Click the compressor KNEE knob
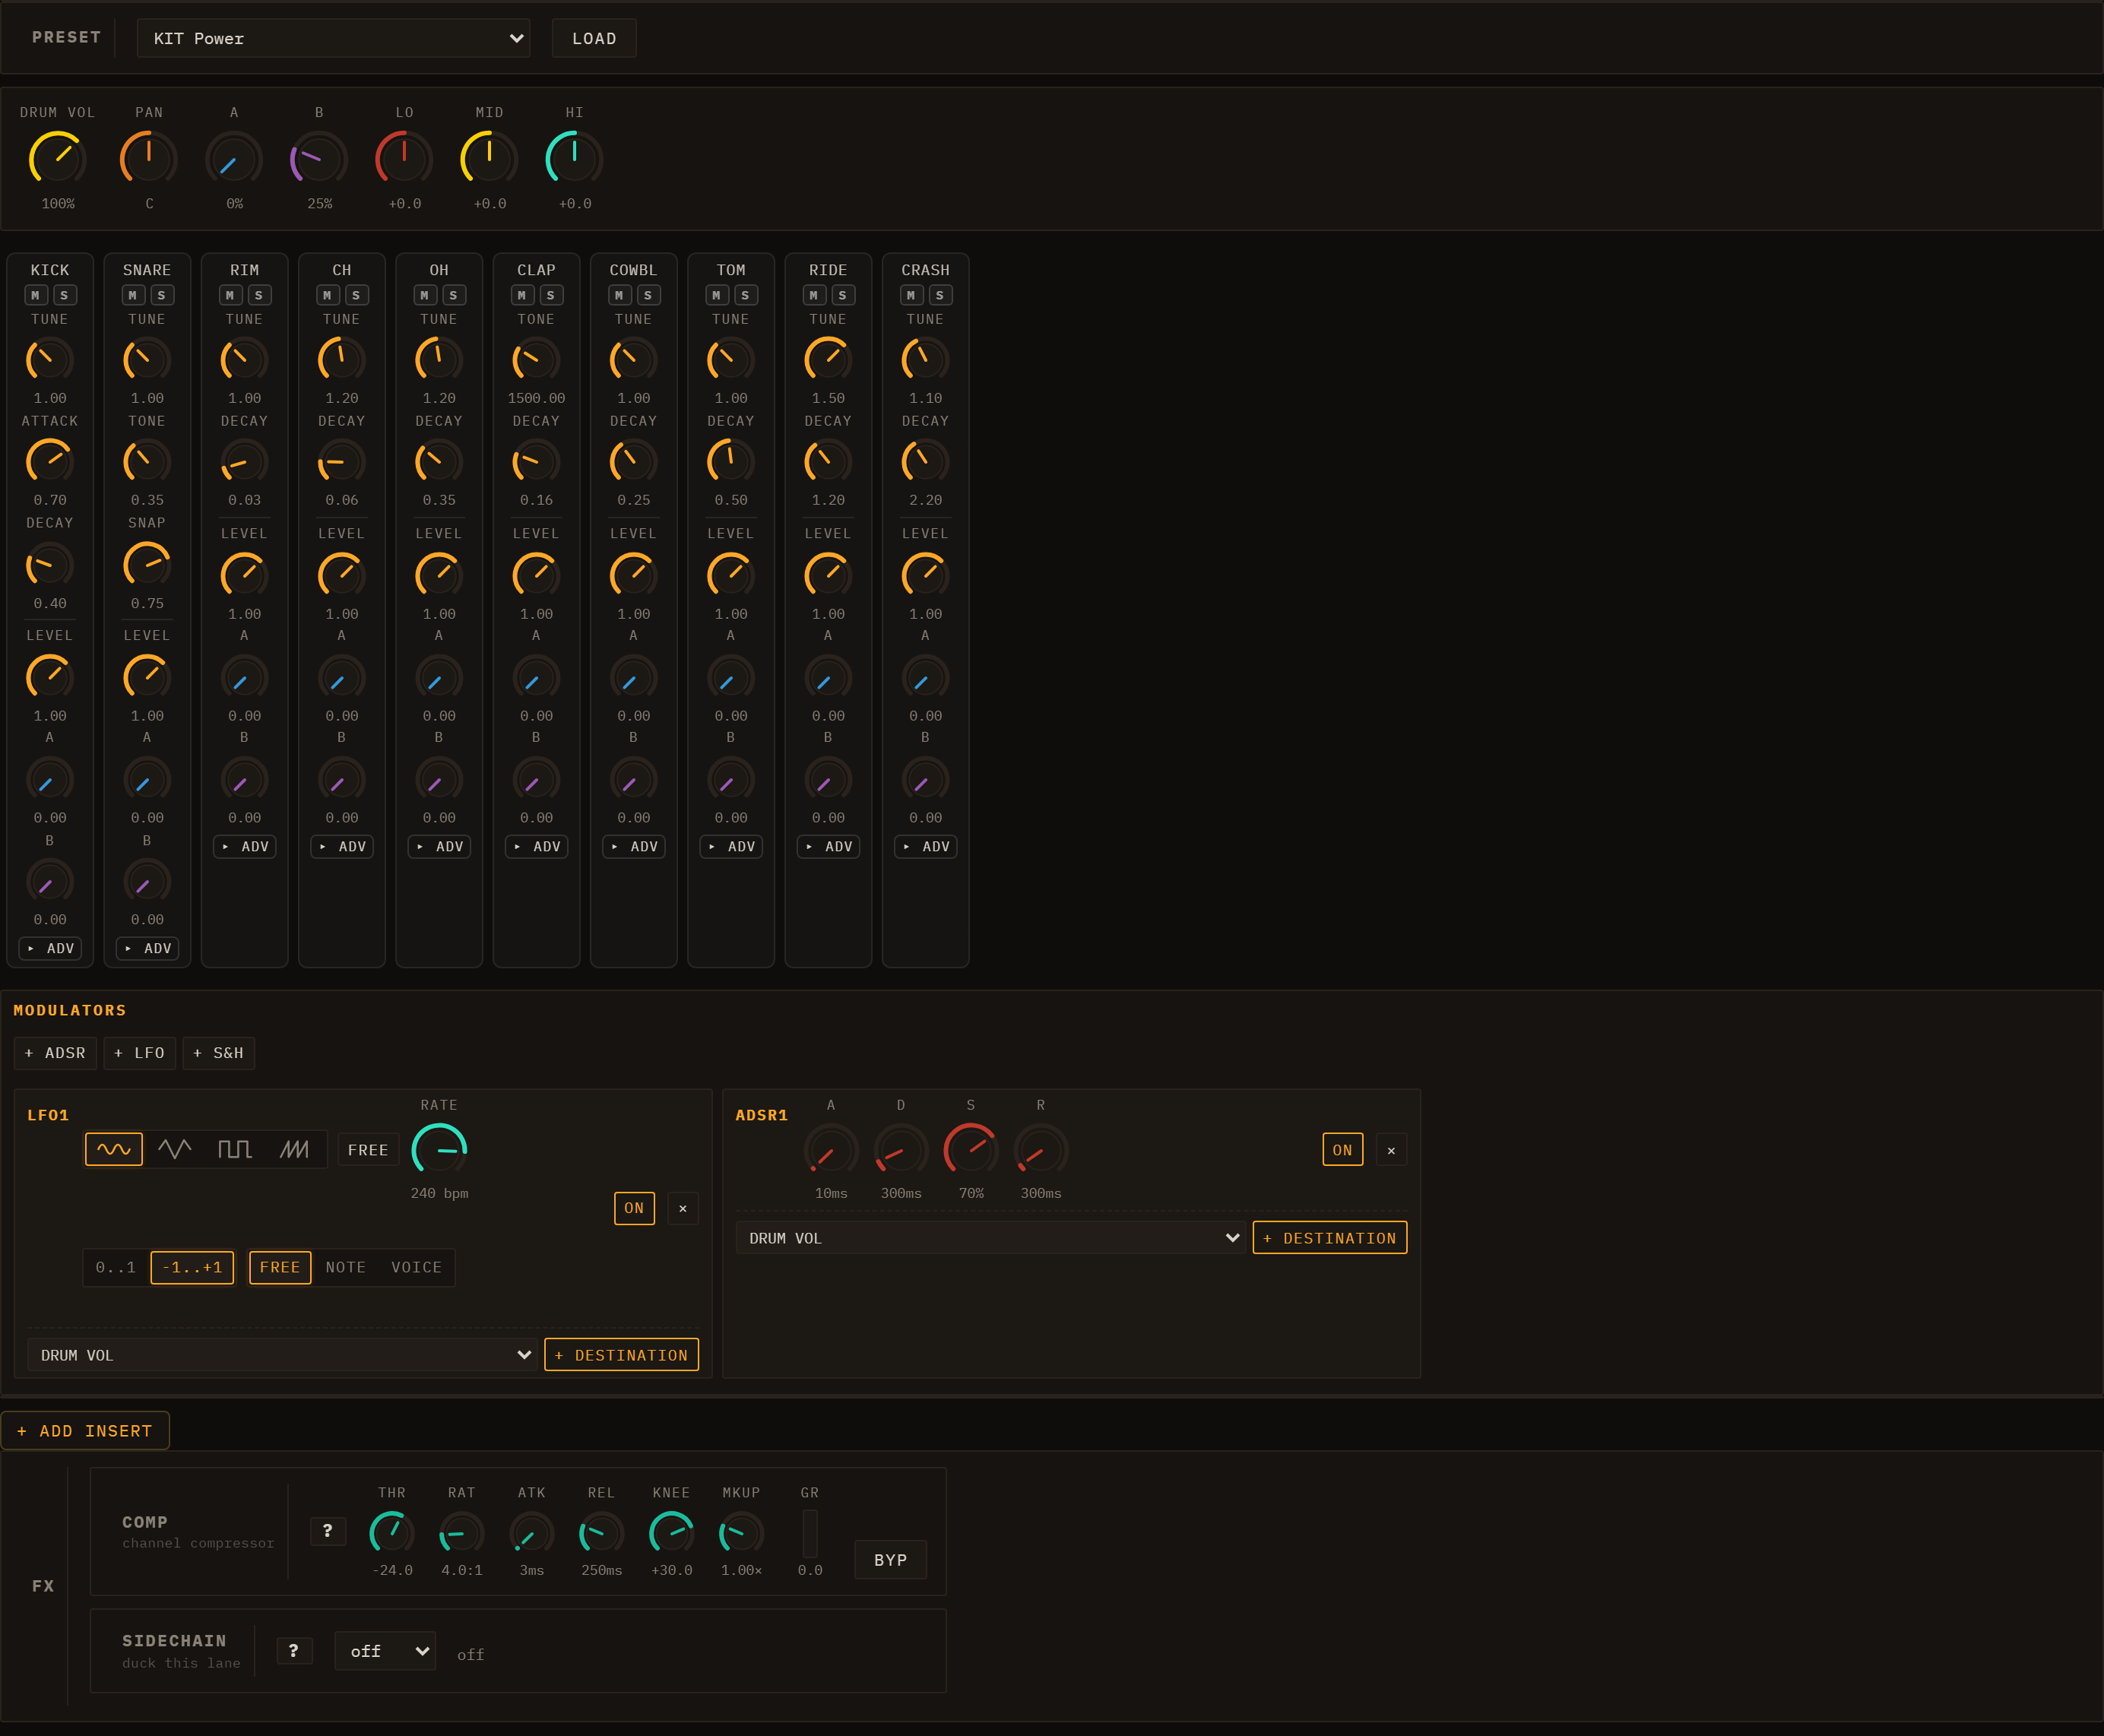The height and width of the screenshot is (1736, 2104). point(672,1534)
